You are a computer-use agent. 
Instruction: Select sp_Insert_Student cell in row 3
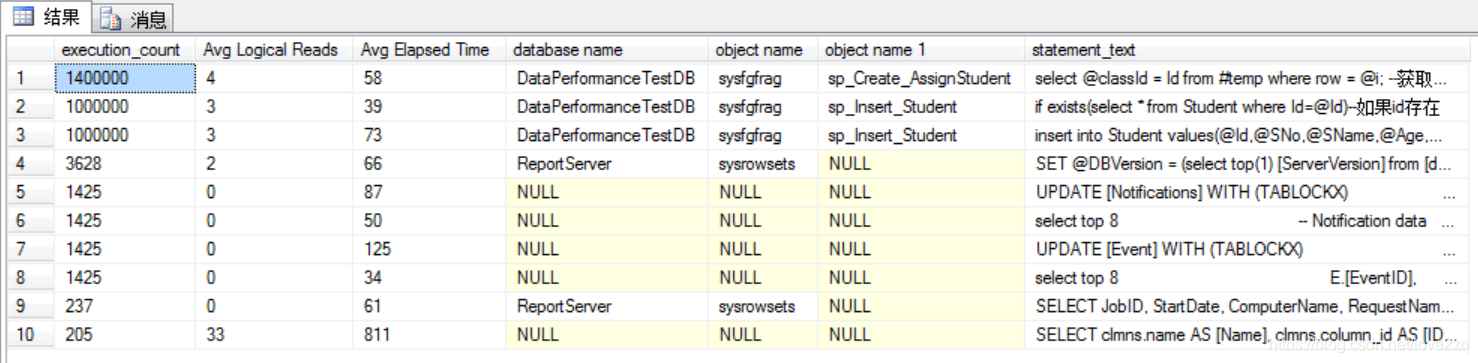(921, 135)
